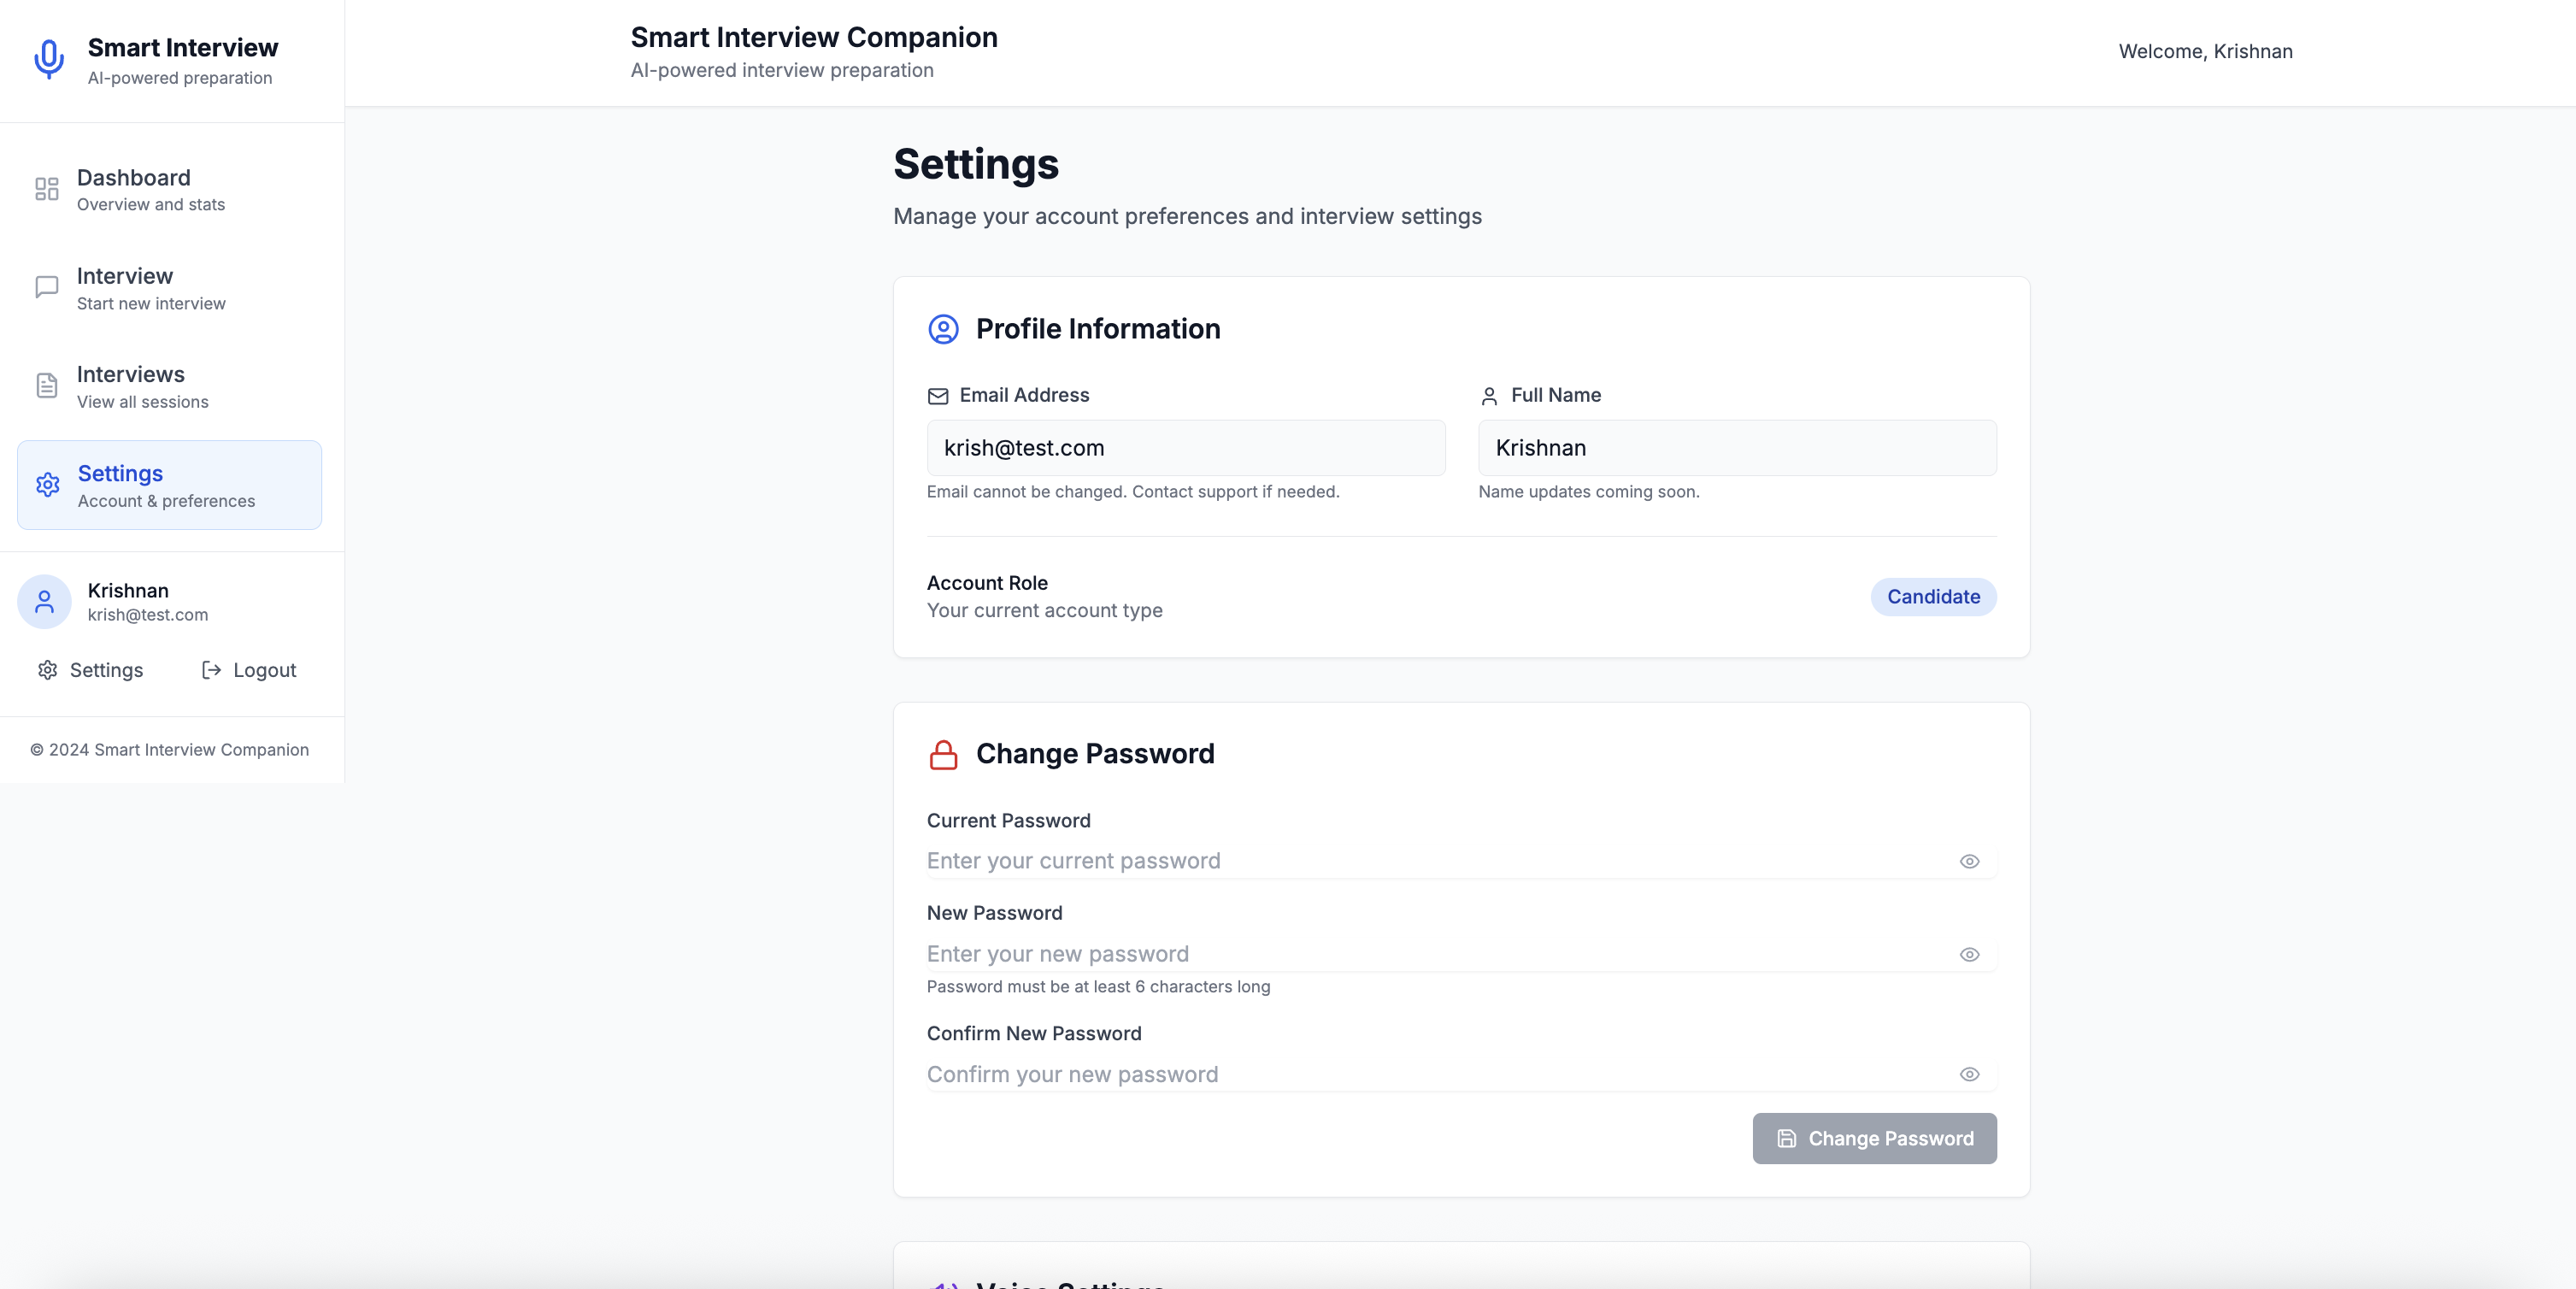This screenshot has width=2576, height=1289.
Task: Click into the Full Name field
Action: tap(1736, 448)
